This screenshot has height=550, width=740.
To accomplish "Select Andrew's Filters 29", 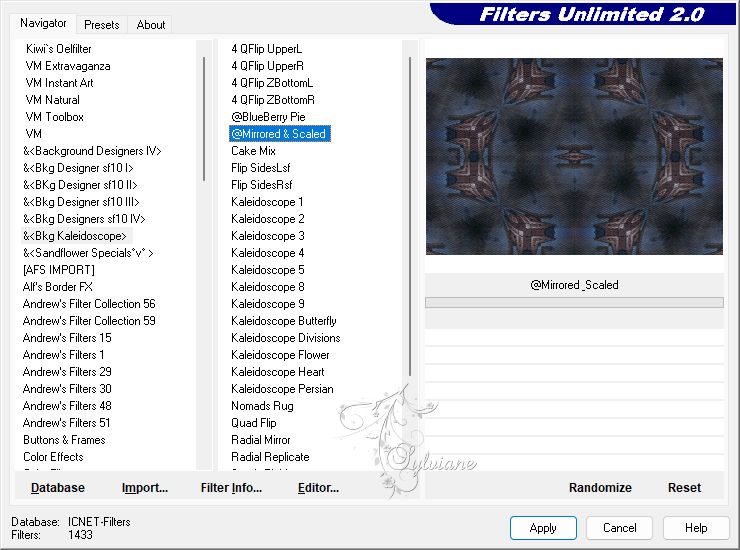I will [67, 372].
